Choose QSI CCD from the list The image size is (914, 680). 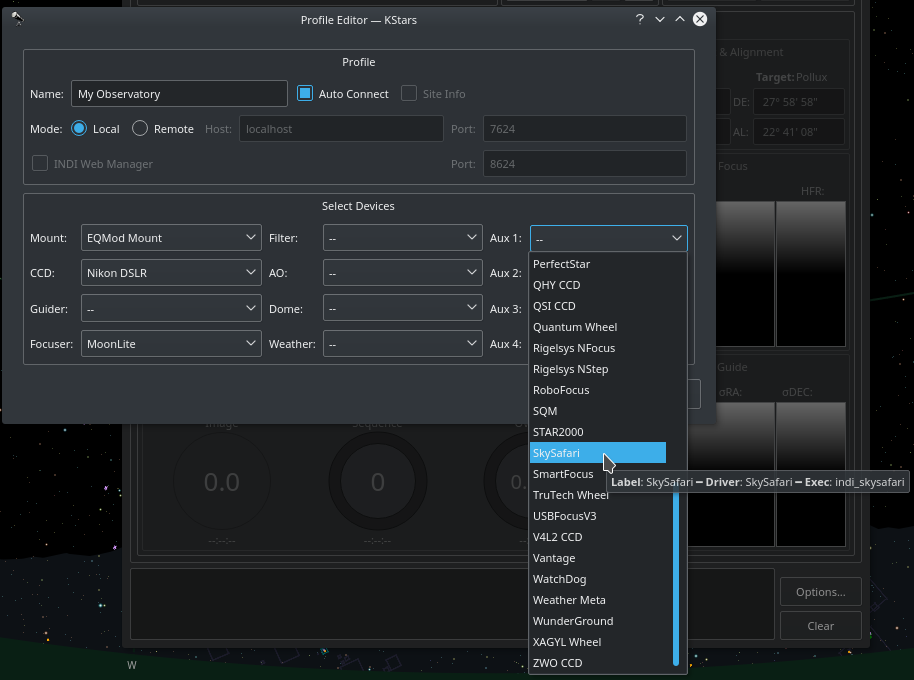coord(597,306)
